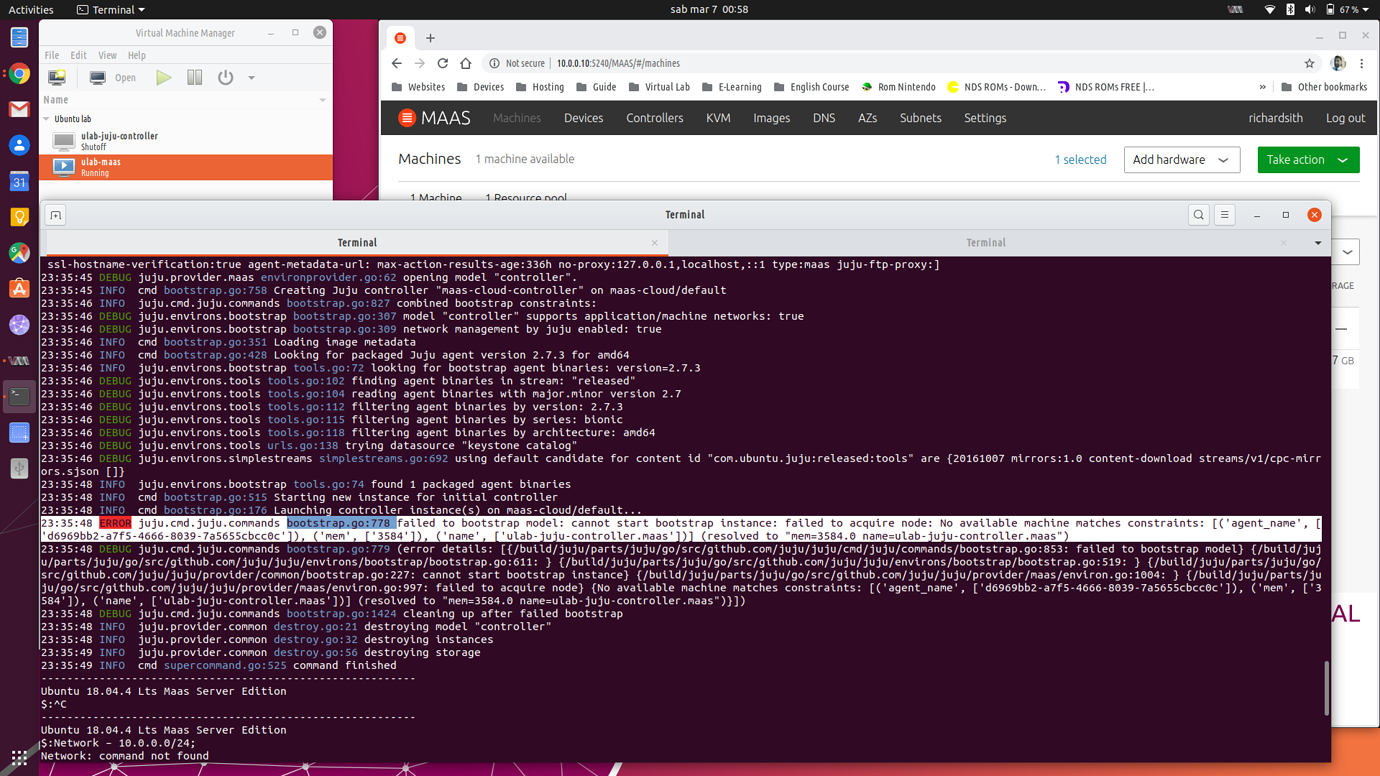Screen dimensions: 1380x776
Task: Click the Chrome address bar URL
Action: pyautogui.click(x=618, y=63)
